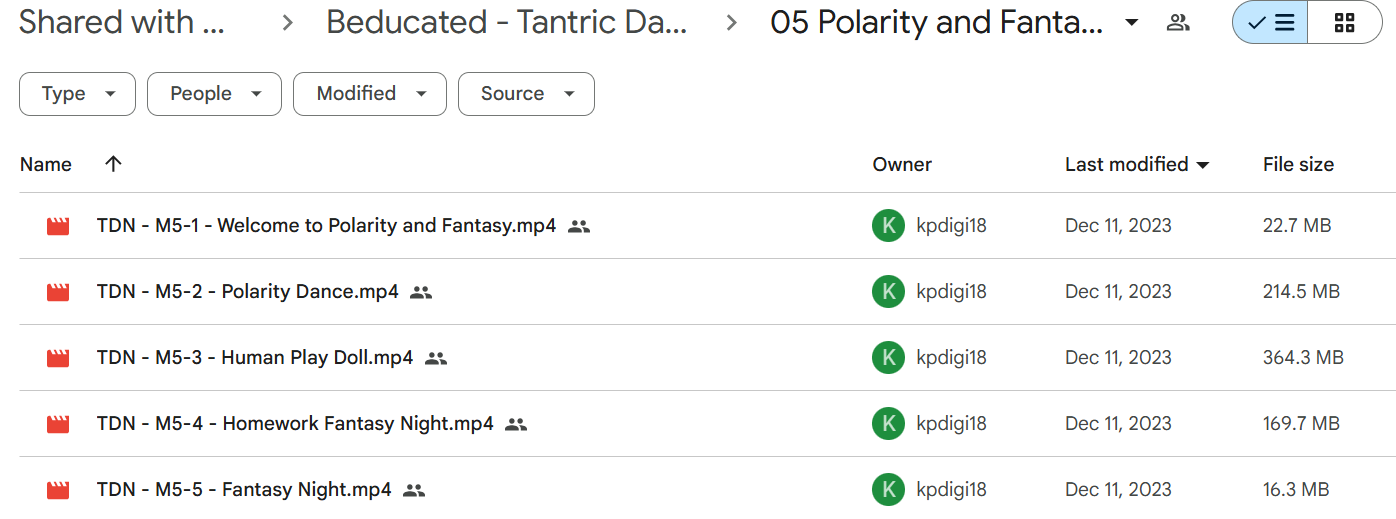Reverse sort with the Name arrow icon
This screenshot has width=1396, height=519.
tap(113, 164)
